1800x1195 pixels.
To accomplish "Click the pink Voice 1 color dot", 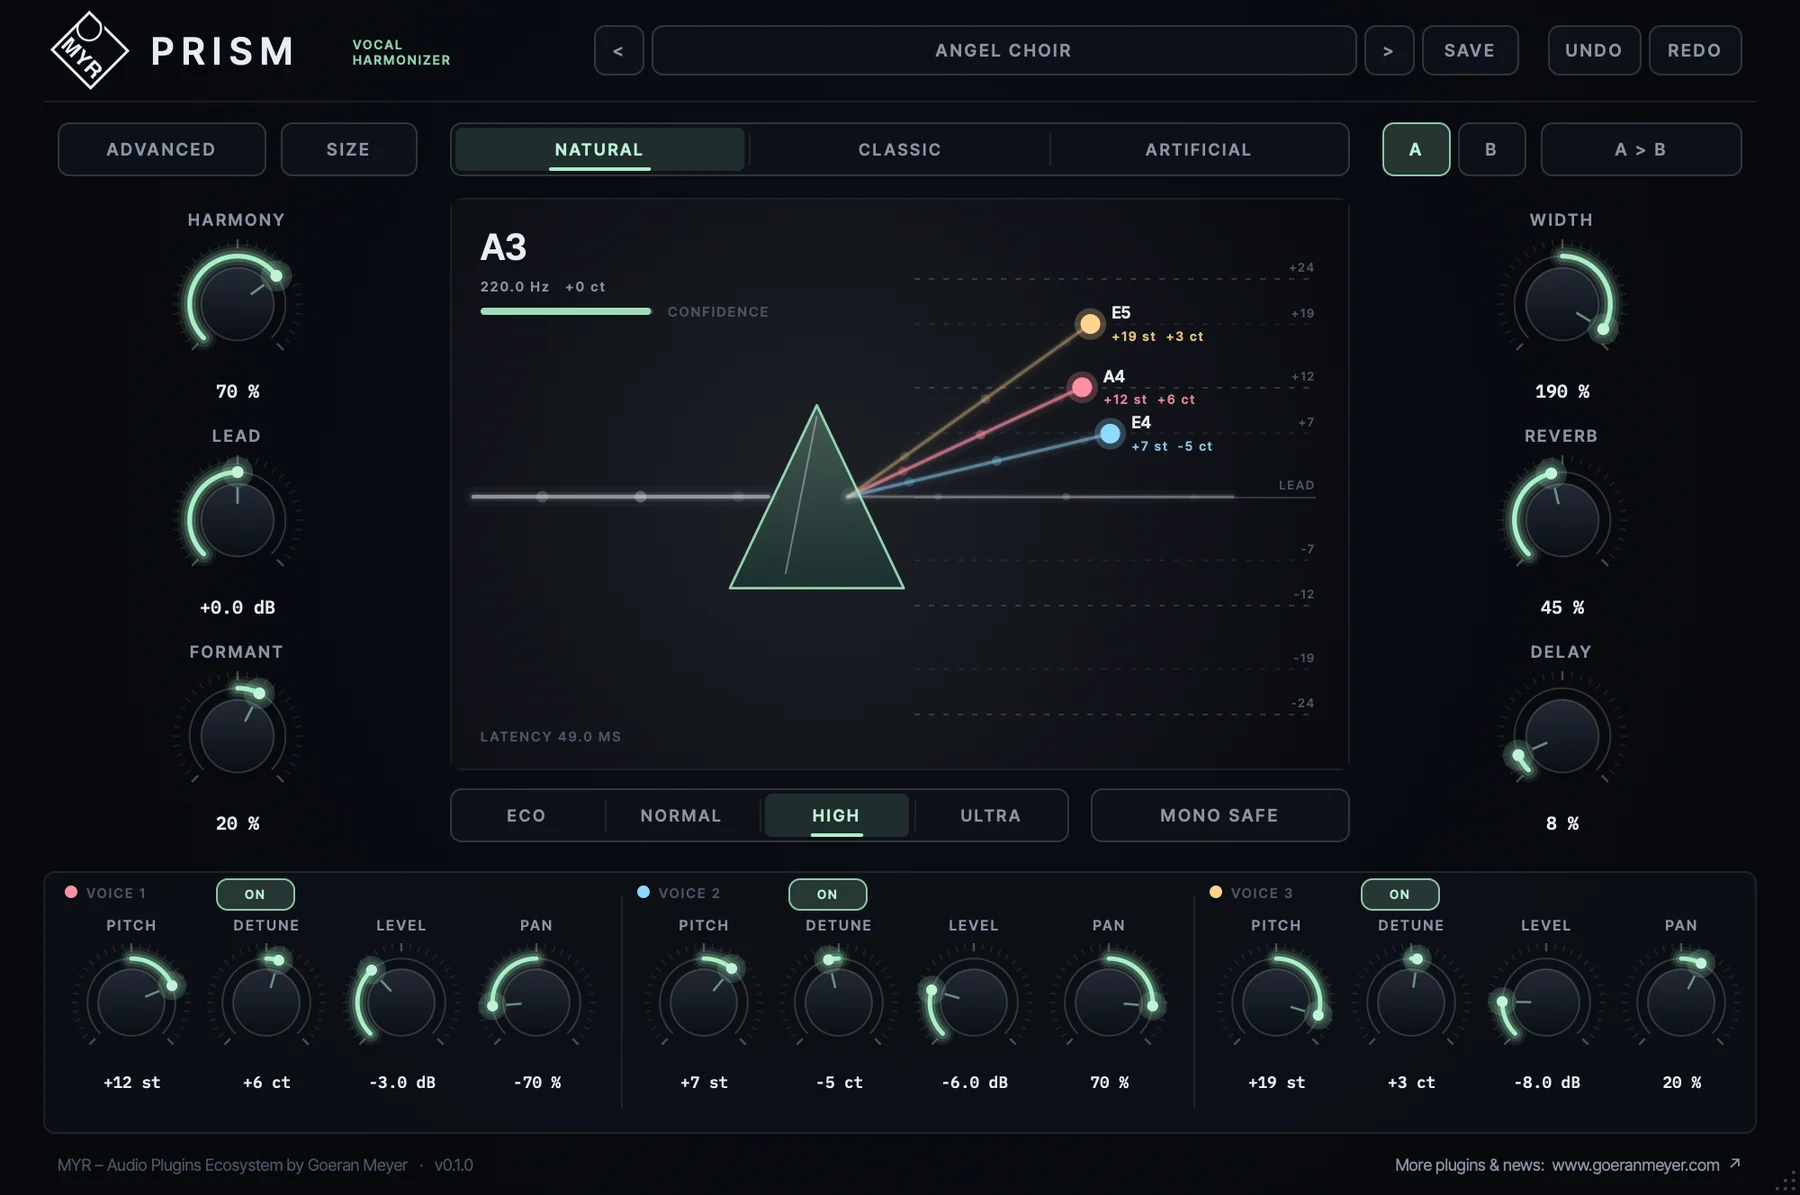I will pos(71,892).
